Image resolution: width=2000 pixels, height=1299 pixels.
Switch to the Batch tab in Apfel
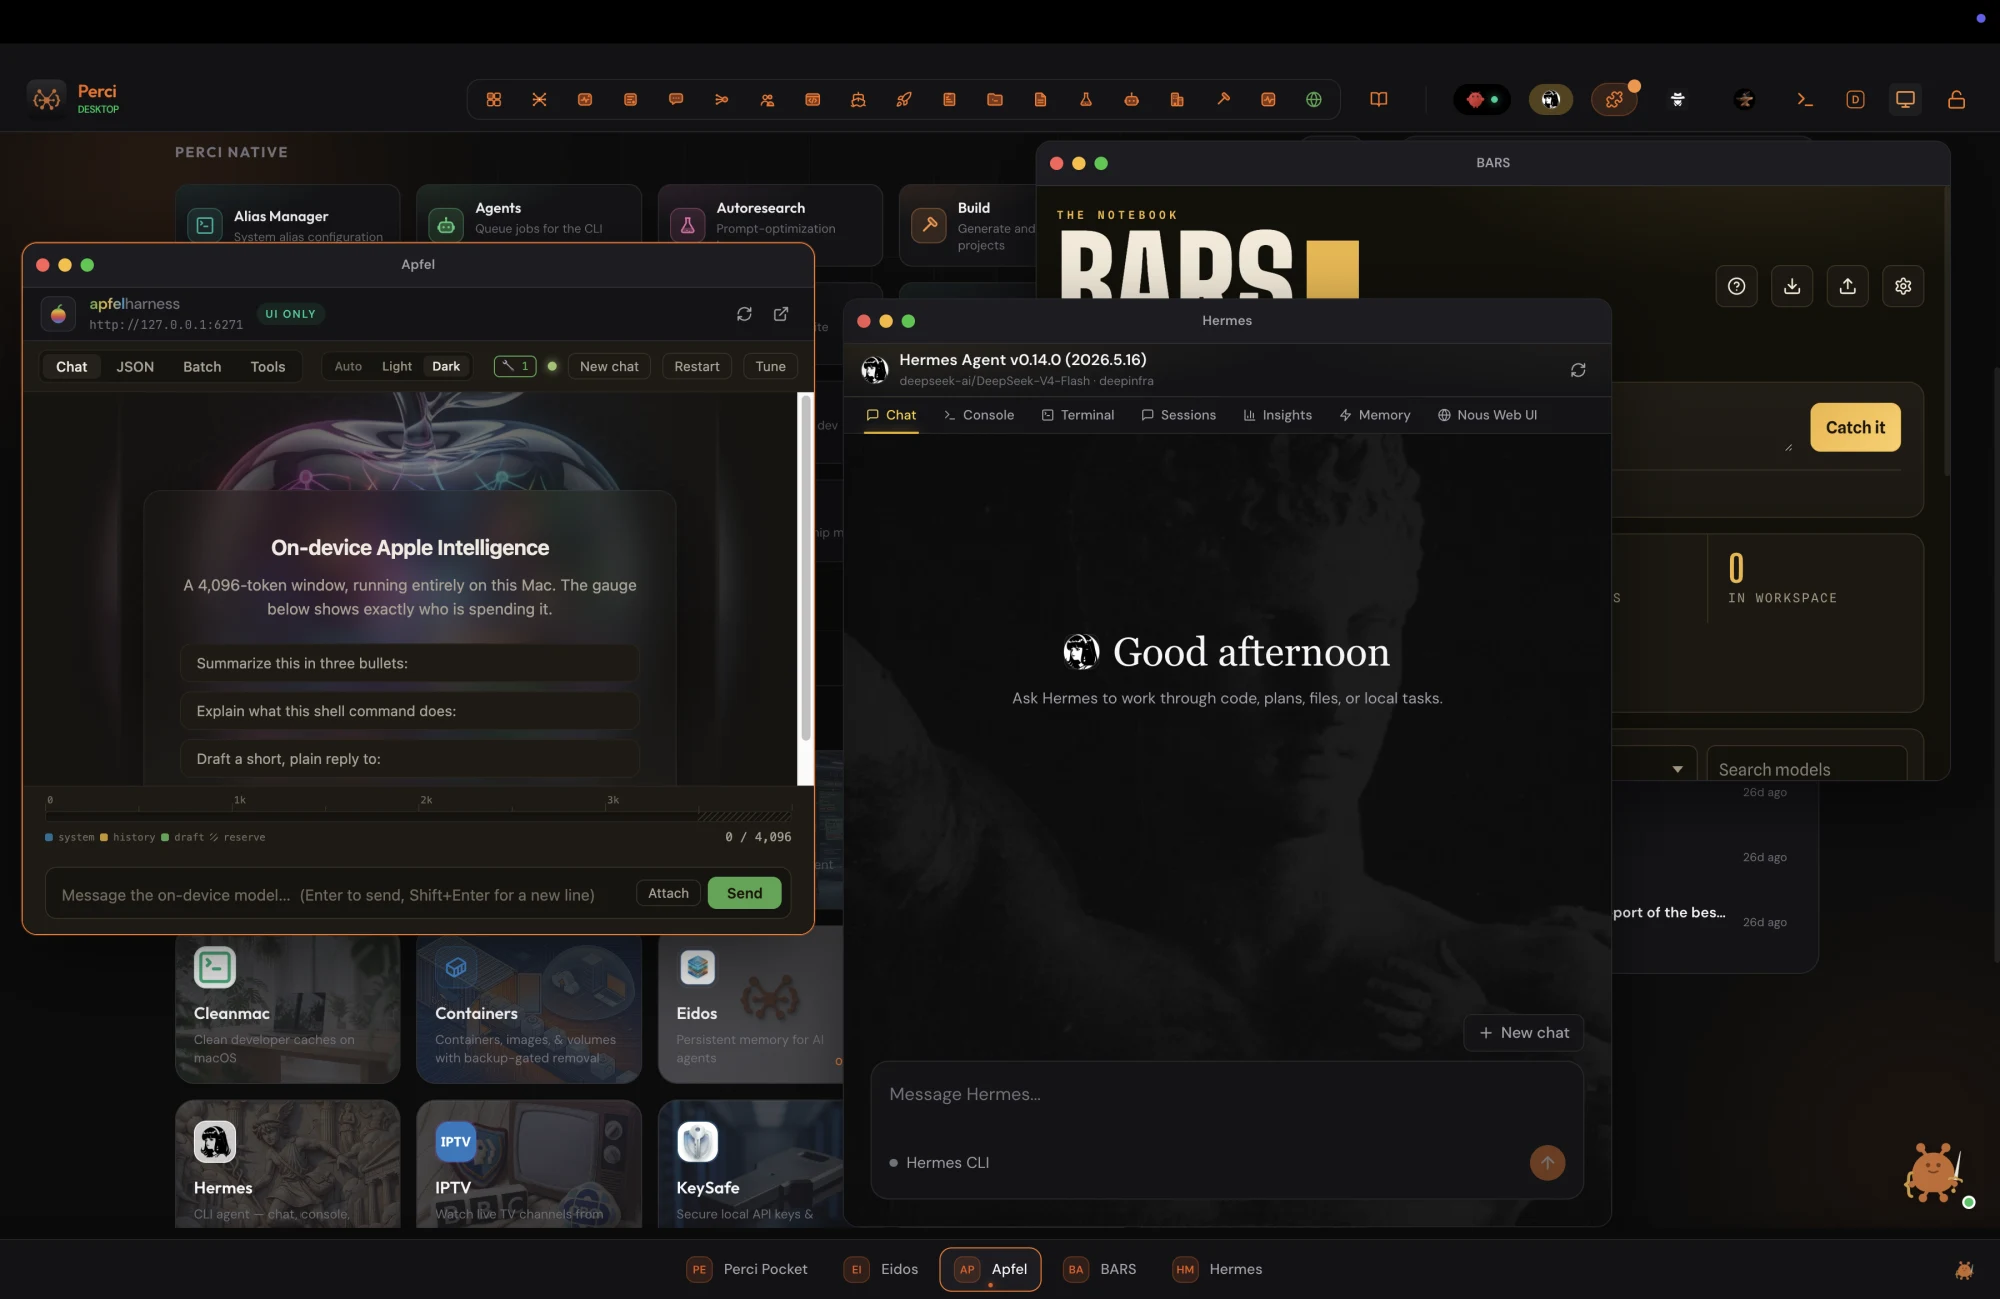tap(202, 367)
